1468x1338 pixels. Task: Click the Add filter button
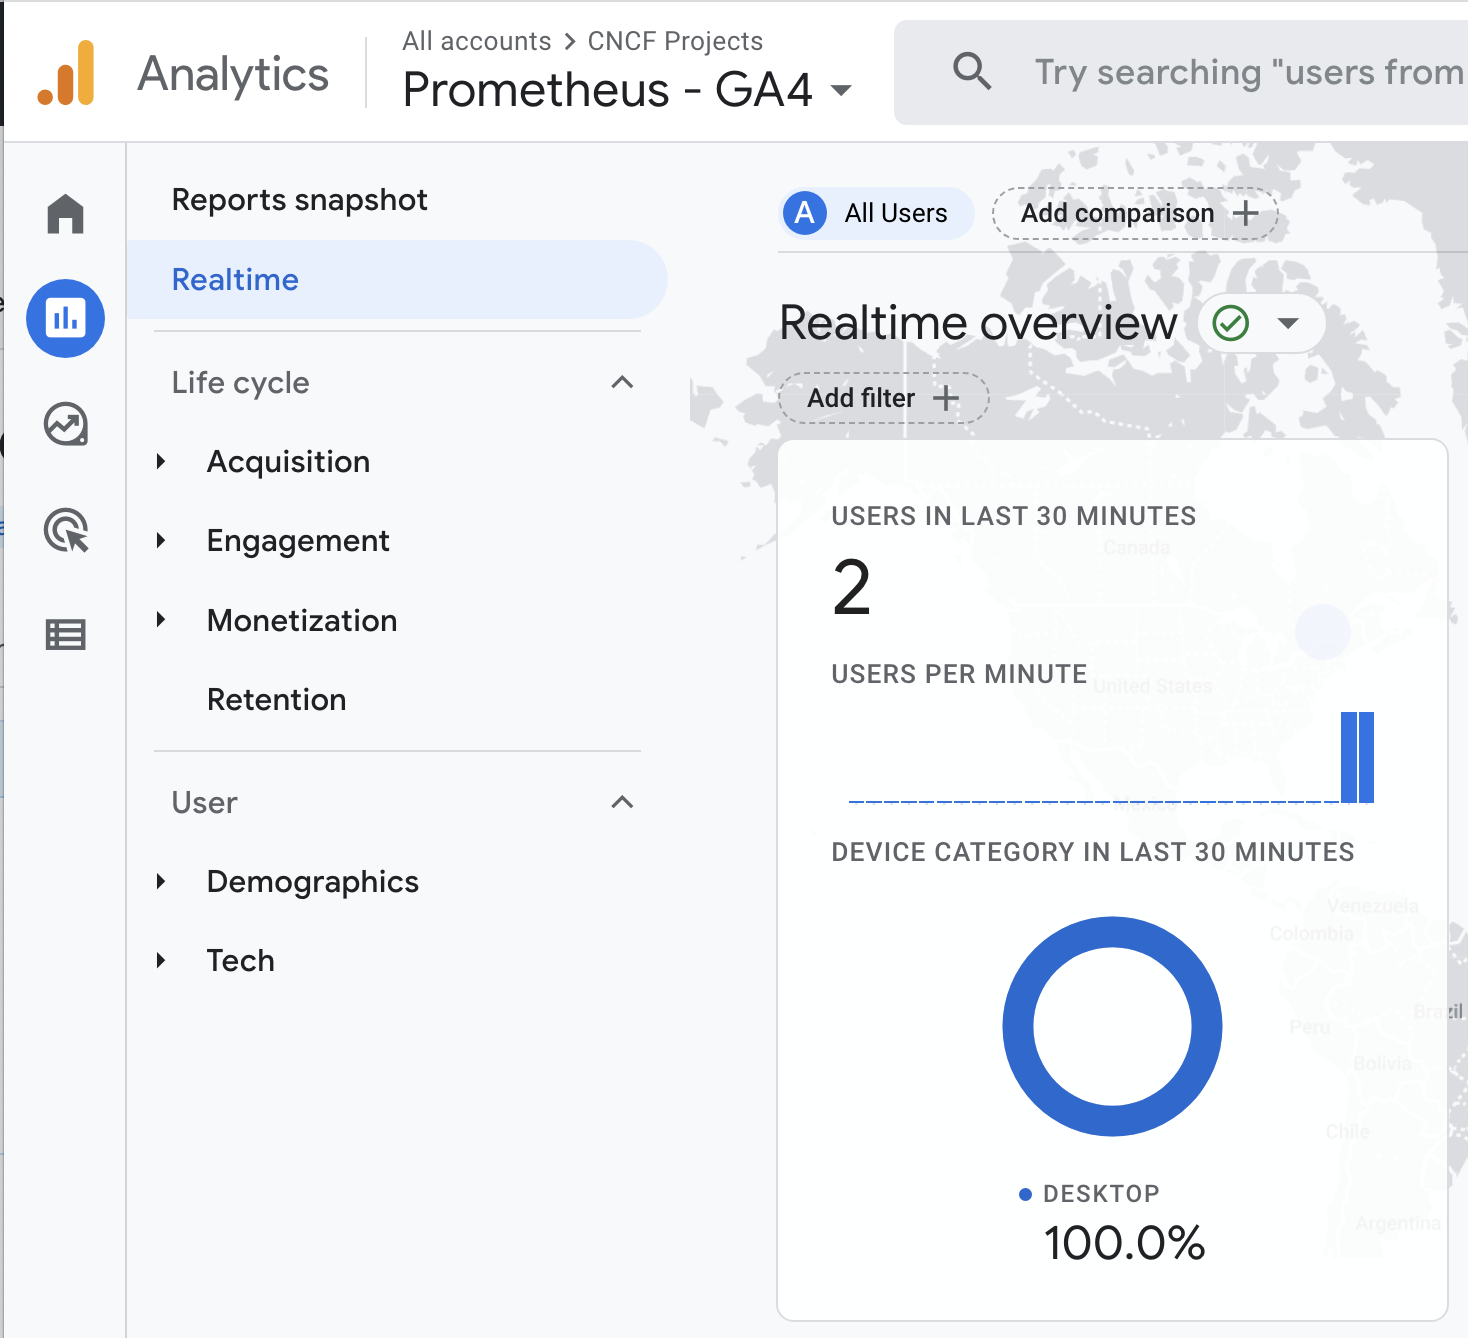pyautogui.click(x=884, y=398)
